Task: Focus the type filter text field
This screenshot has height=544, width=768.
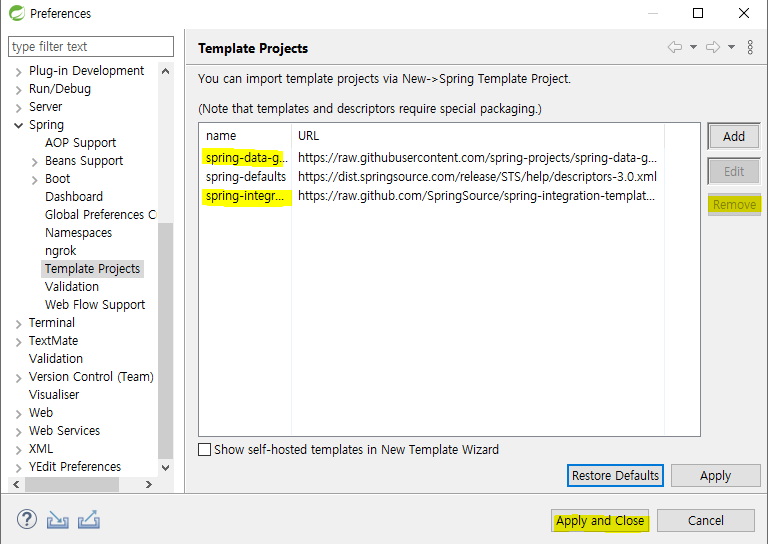Action: [x=91, y=47]
